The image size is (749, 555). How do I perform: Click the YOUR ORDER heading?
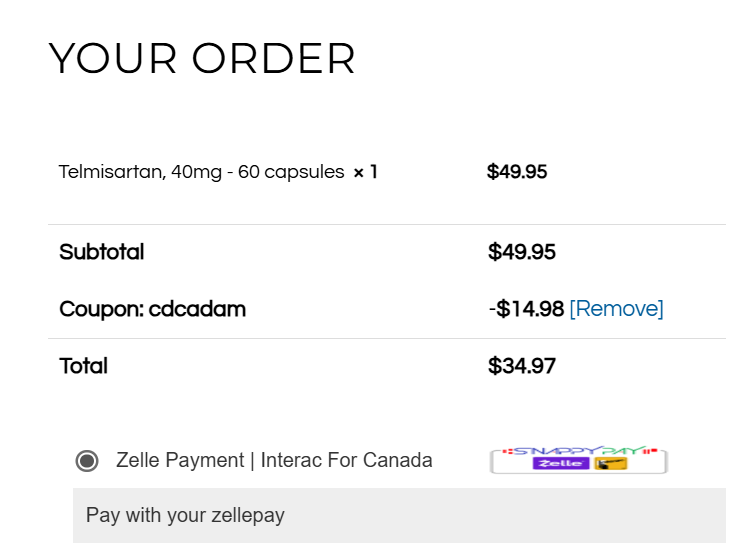[x=202, y=59]
